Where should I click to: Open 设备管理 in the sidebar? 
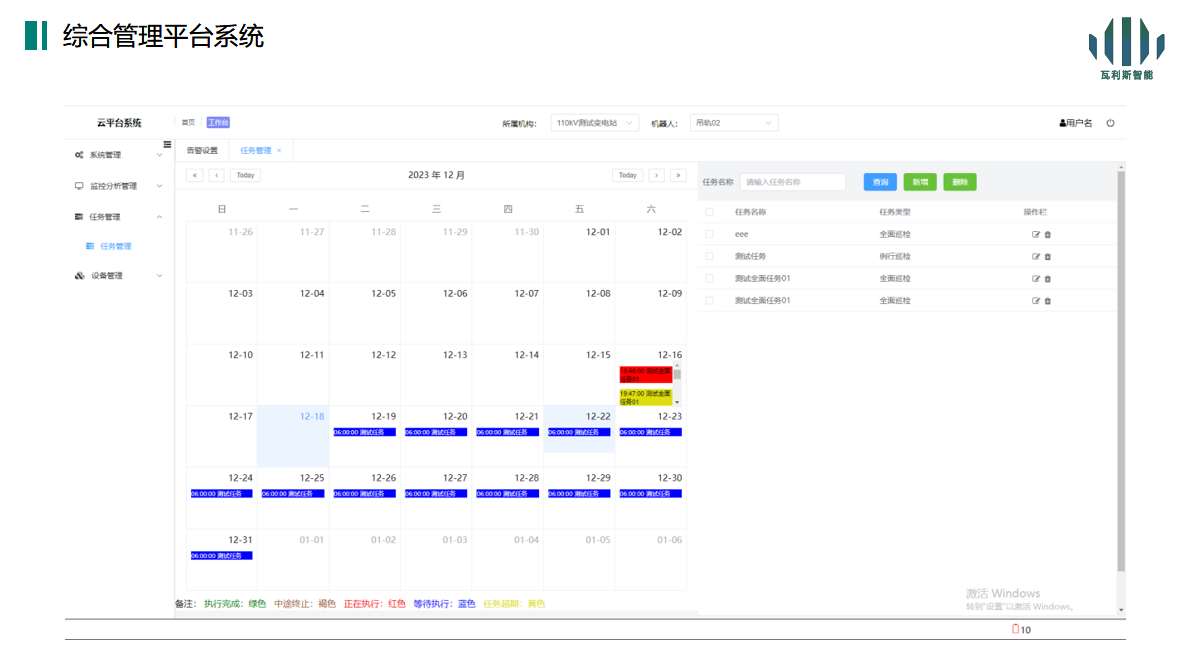(x=118, y=276)
